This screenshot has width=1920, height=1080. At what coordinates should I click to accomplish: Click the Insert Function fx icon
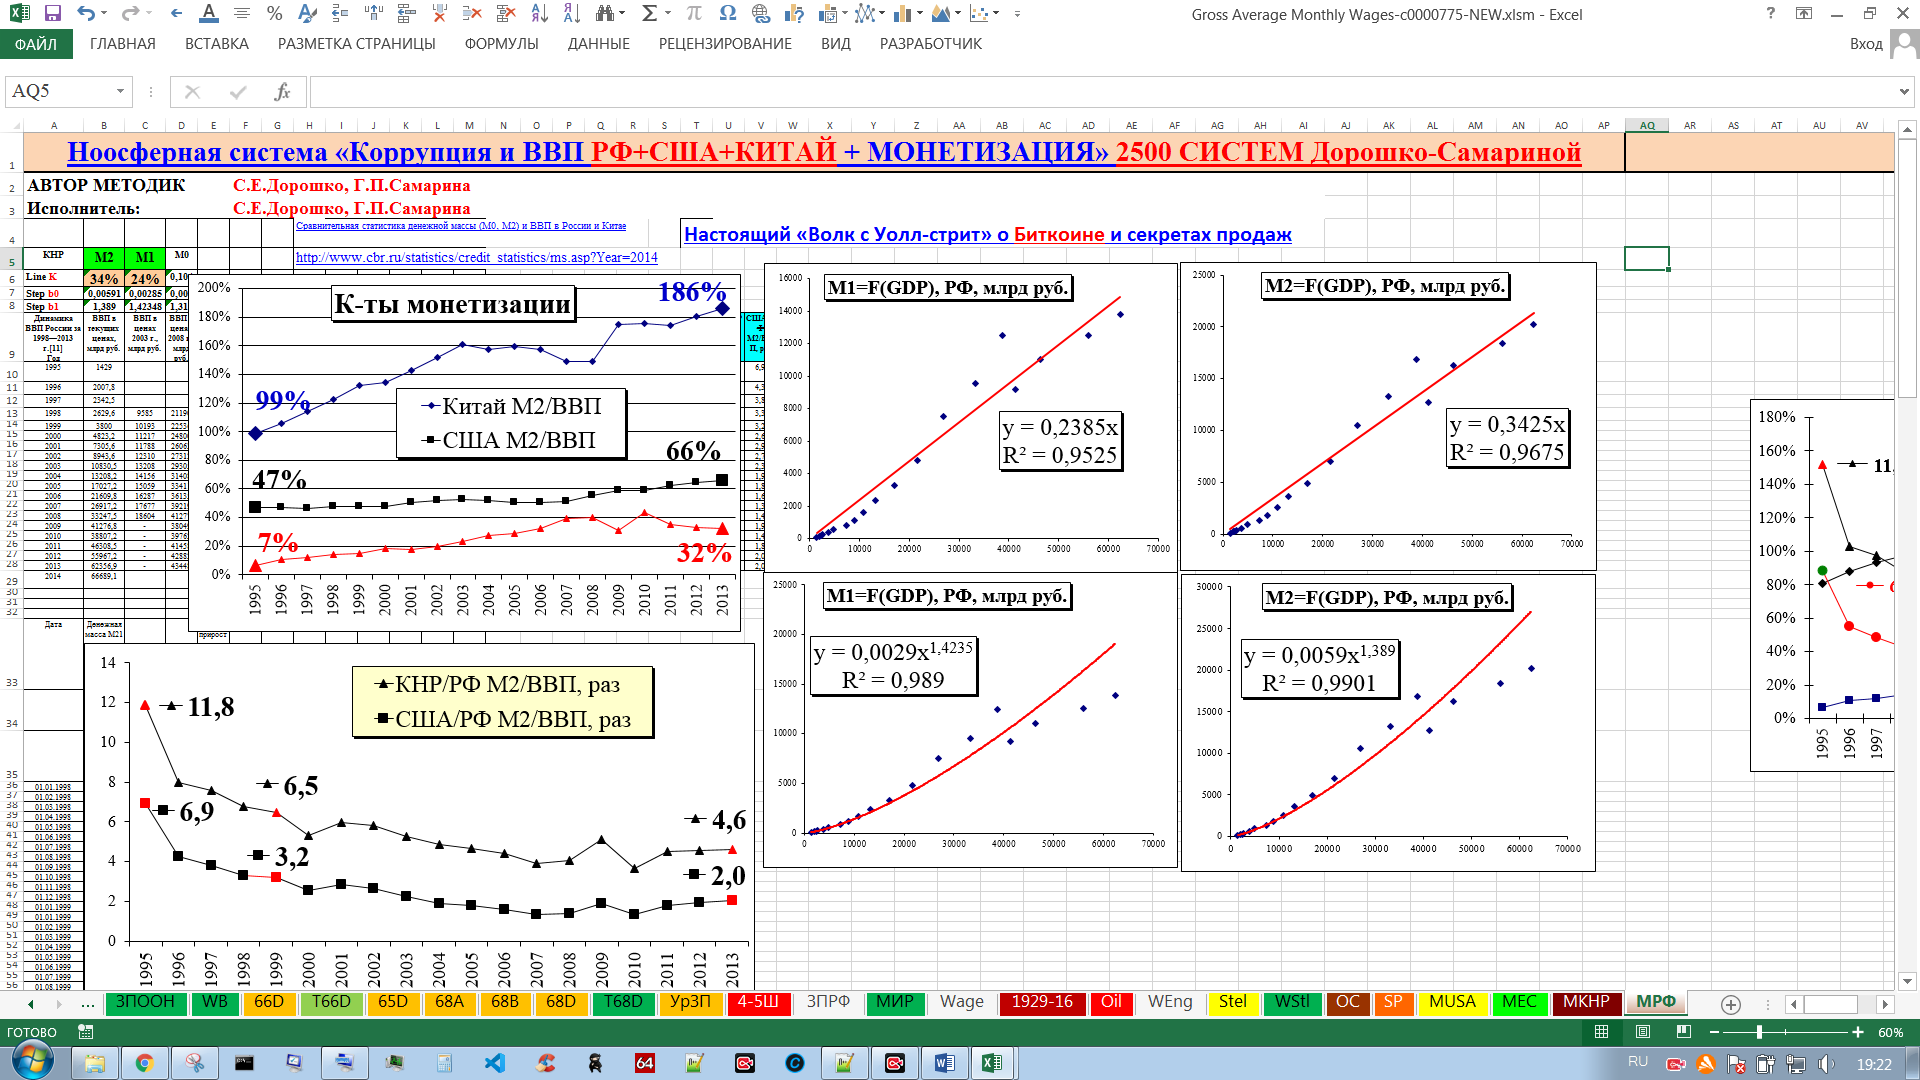pos(282,92)
